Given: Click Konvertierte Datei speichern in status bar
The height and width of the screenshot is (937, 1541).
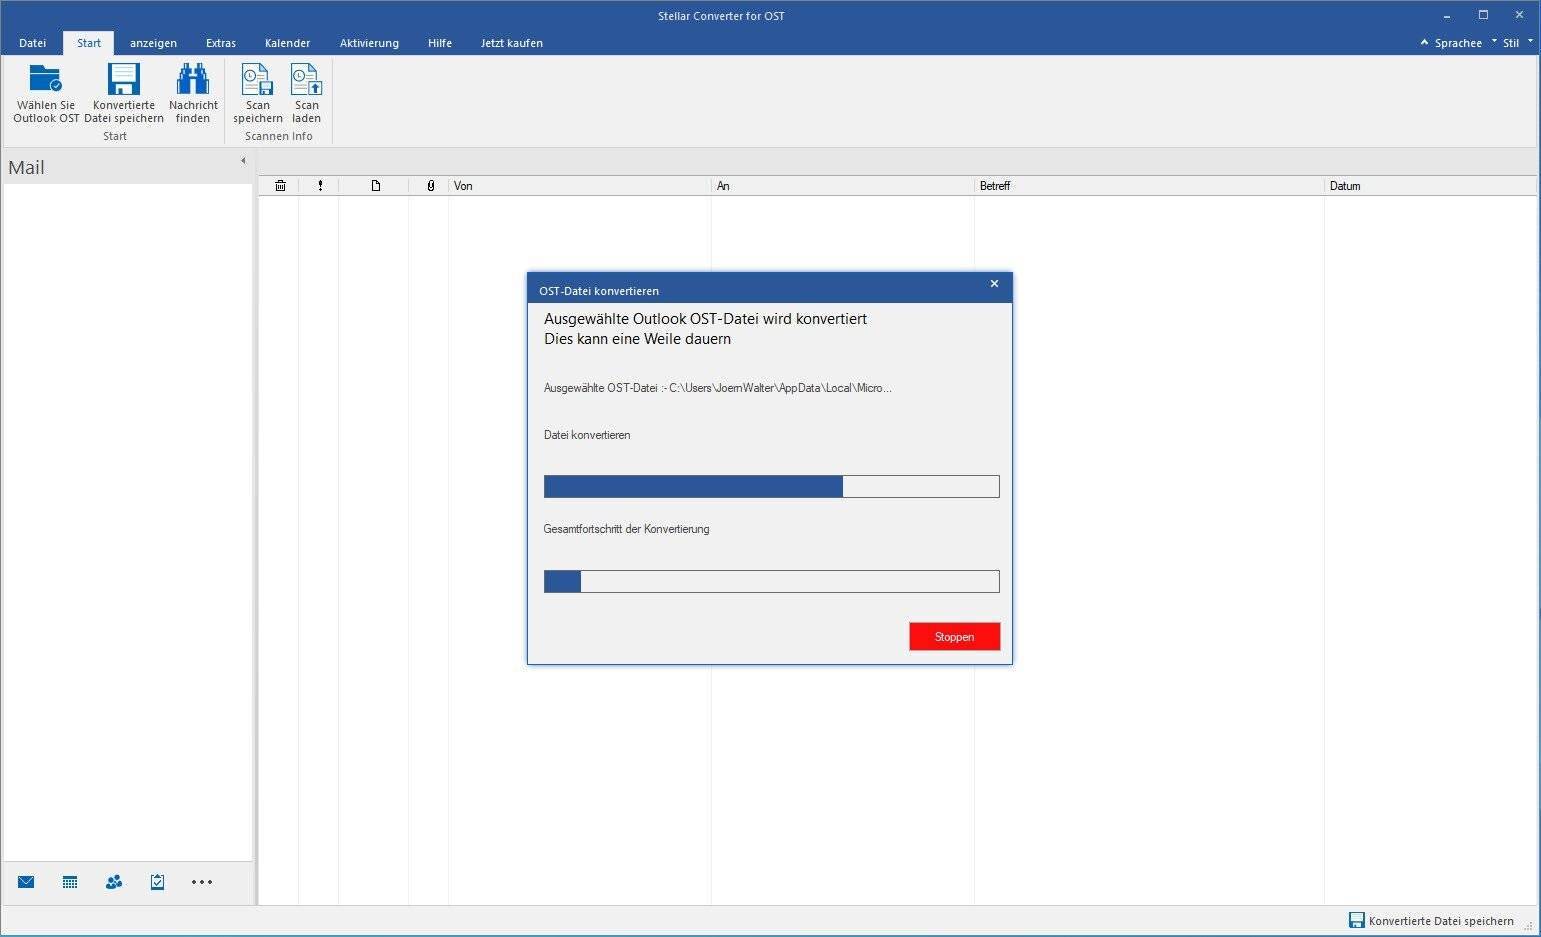Looking at the screenshot, I should coord(1431,921).
